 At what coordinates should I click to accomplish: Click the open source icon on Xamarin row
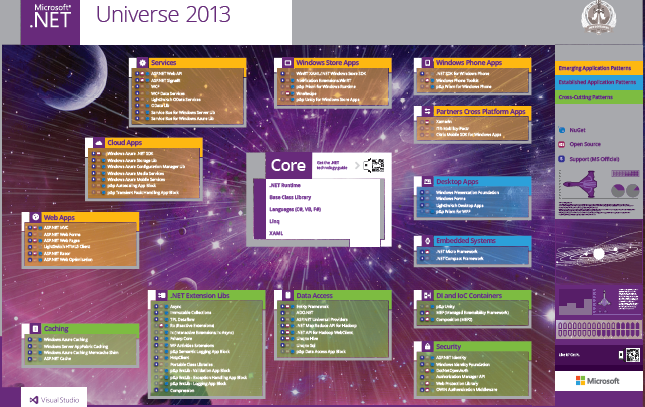pyautogui.click(x=427, y=122)
